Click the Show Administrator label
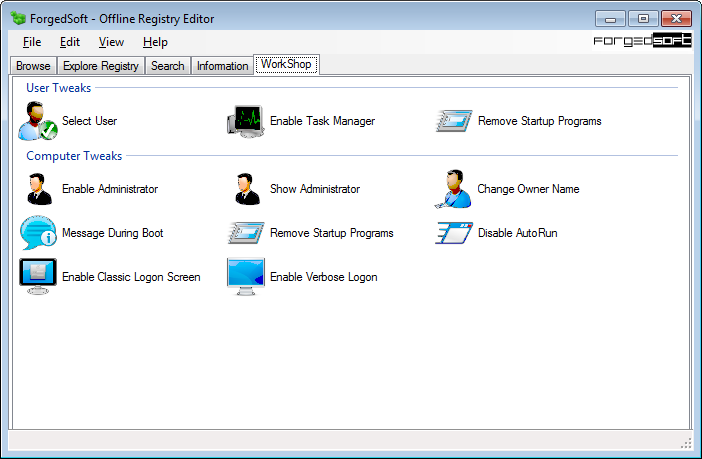This screenshot has width=702, height=459. point(315,189)
